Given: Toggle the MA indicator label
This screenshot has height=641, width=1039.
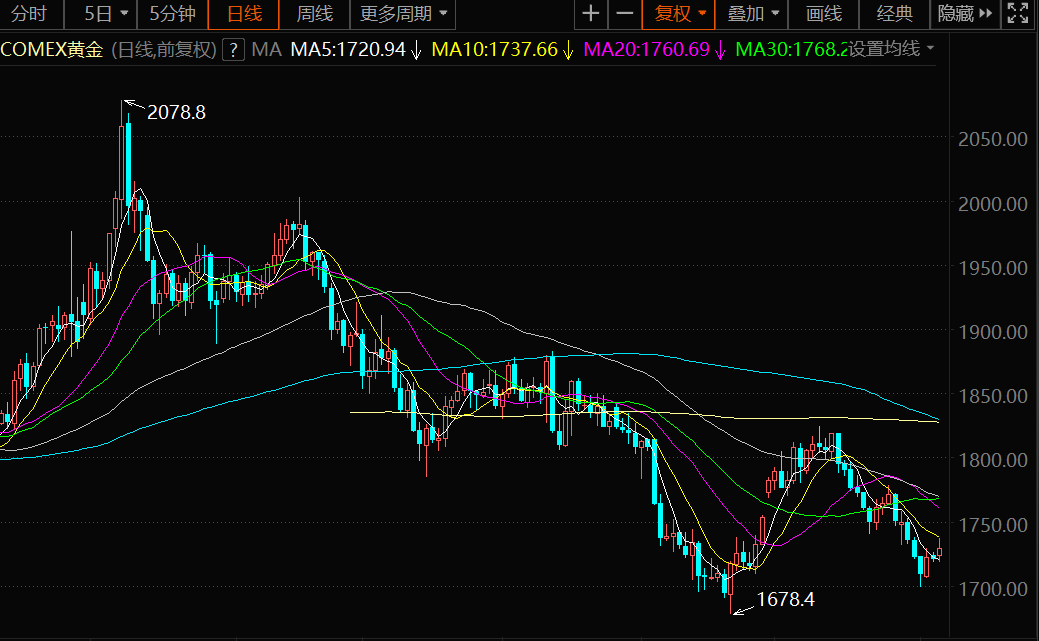Looking at the screenshot, I should [266, 49].
